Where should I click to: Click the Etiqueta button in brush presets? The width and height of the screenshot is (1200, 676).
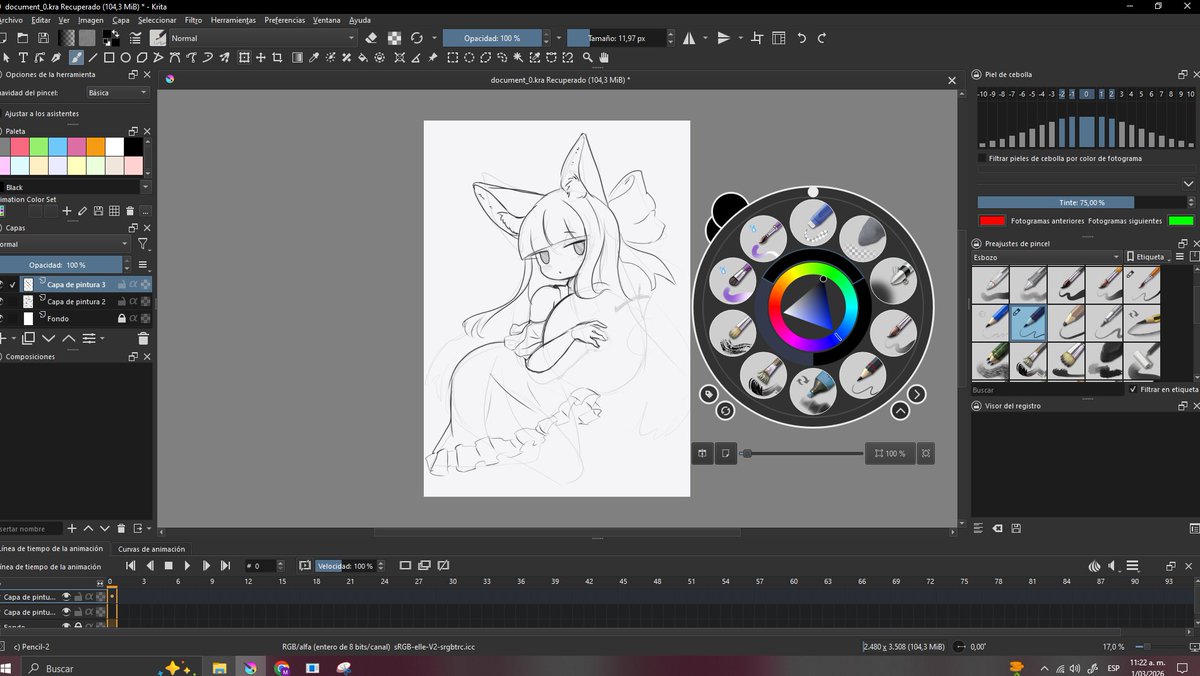click(1148, 256)
